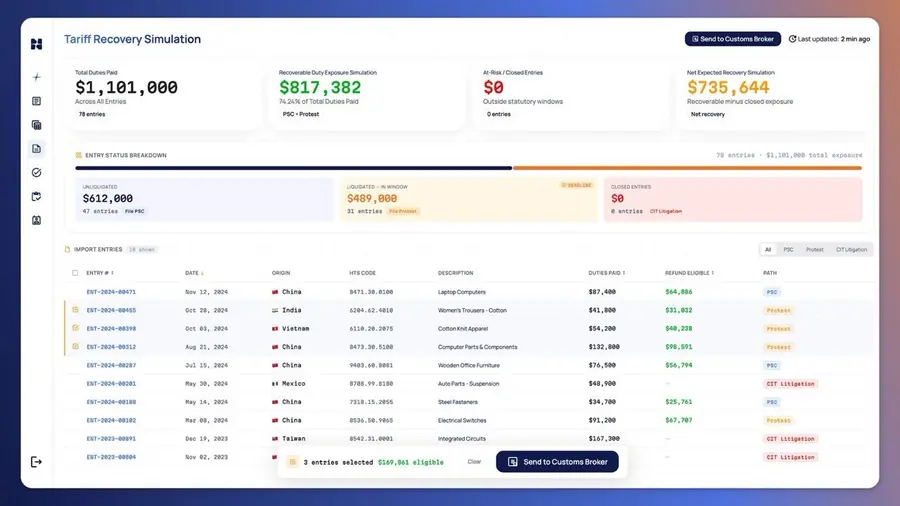Open entry ENT-2024-00188 link
This screenshot has width=900, height=506.
click(x=111, y=402)
